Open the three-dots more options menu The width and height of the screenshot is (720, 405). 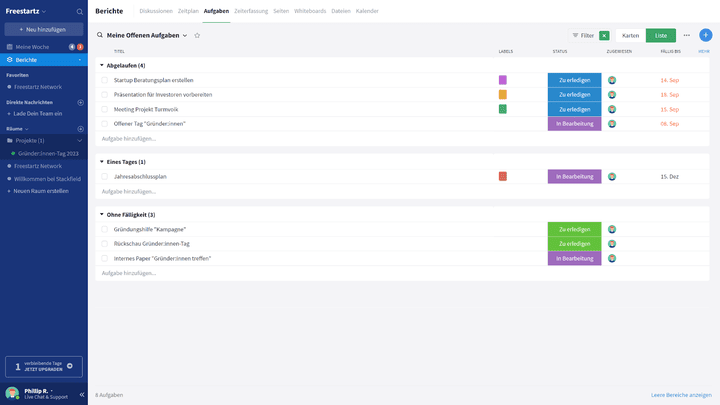686,35
